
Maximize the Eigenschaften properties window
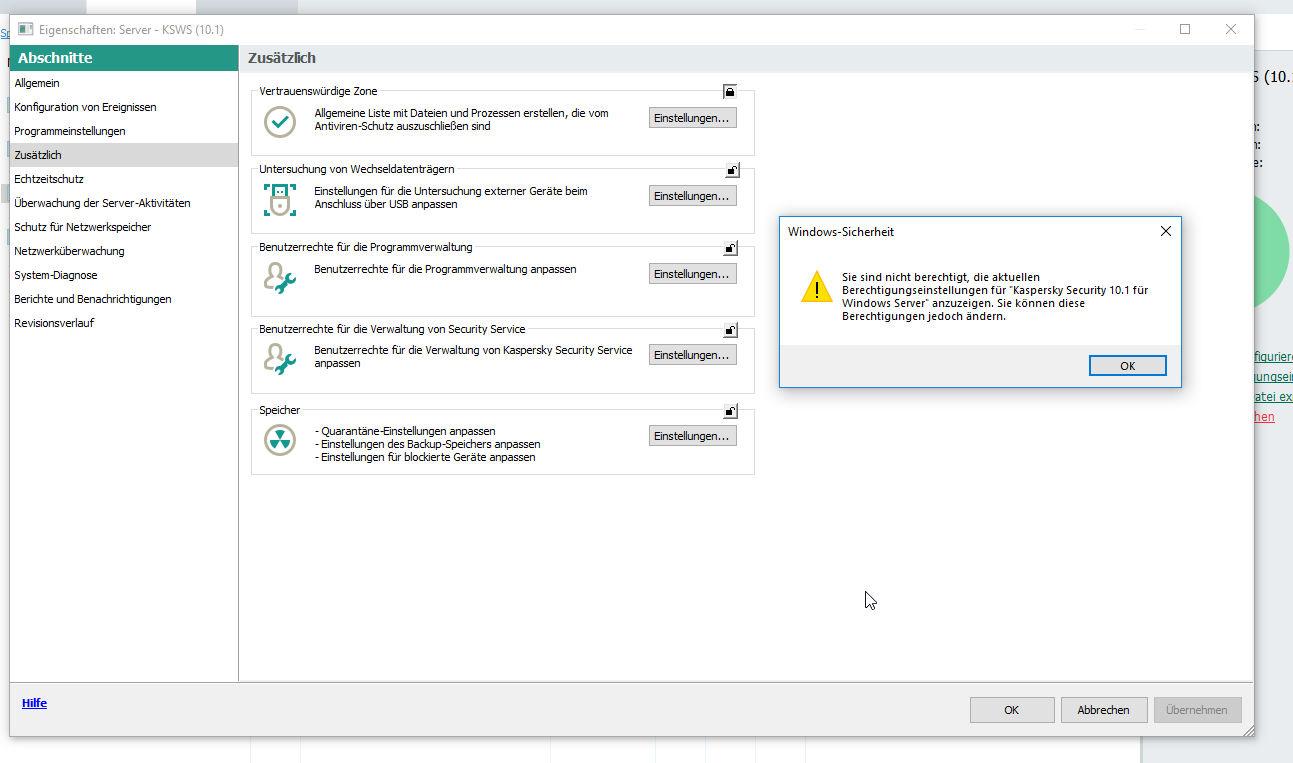[1185, 29]
